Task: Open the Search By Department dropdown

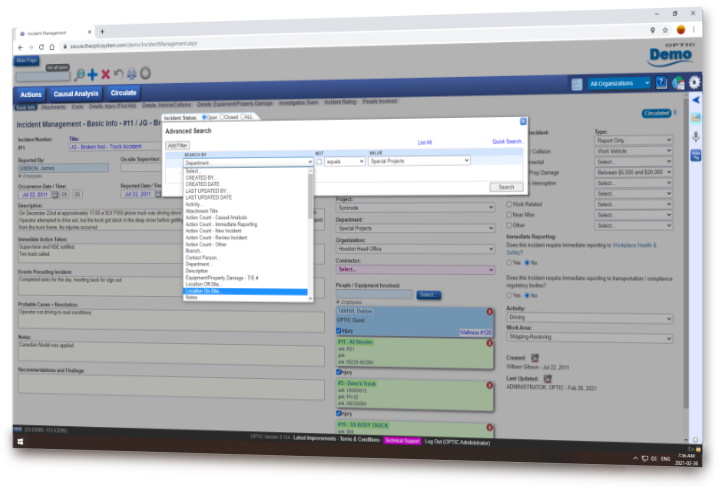Action: click(248, 162)
